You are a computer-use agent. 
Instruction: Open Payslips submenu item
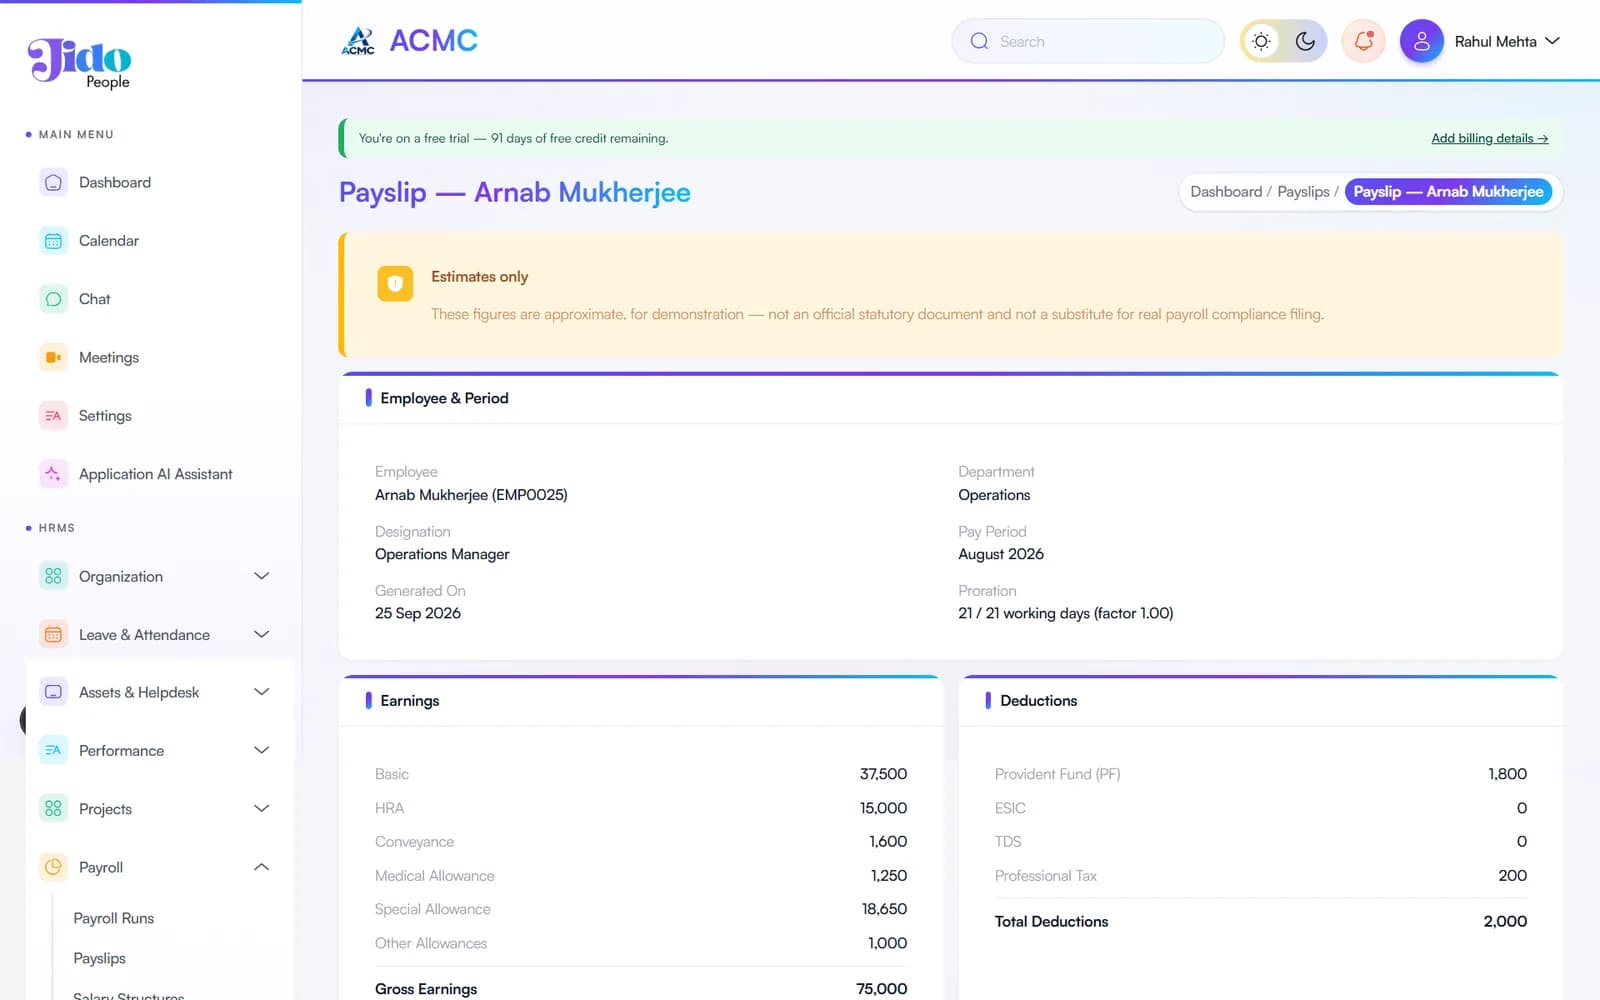(100, 958)
